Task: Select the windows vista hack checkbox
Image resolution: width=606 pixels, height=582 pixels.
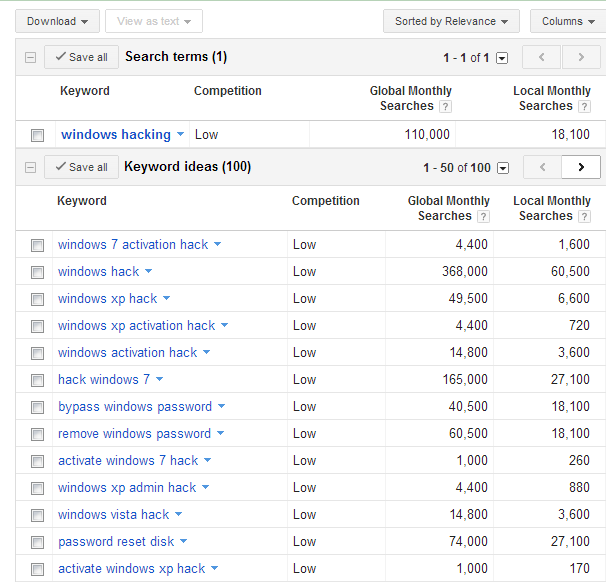Action: coord(37,515)
